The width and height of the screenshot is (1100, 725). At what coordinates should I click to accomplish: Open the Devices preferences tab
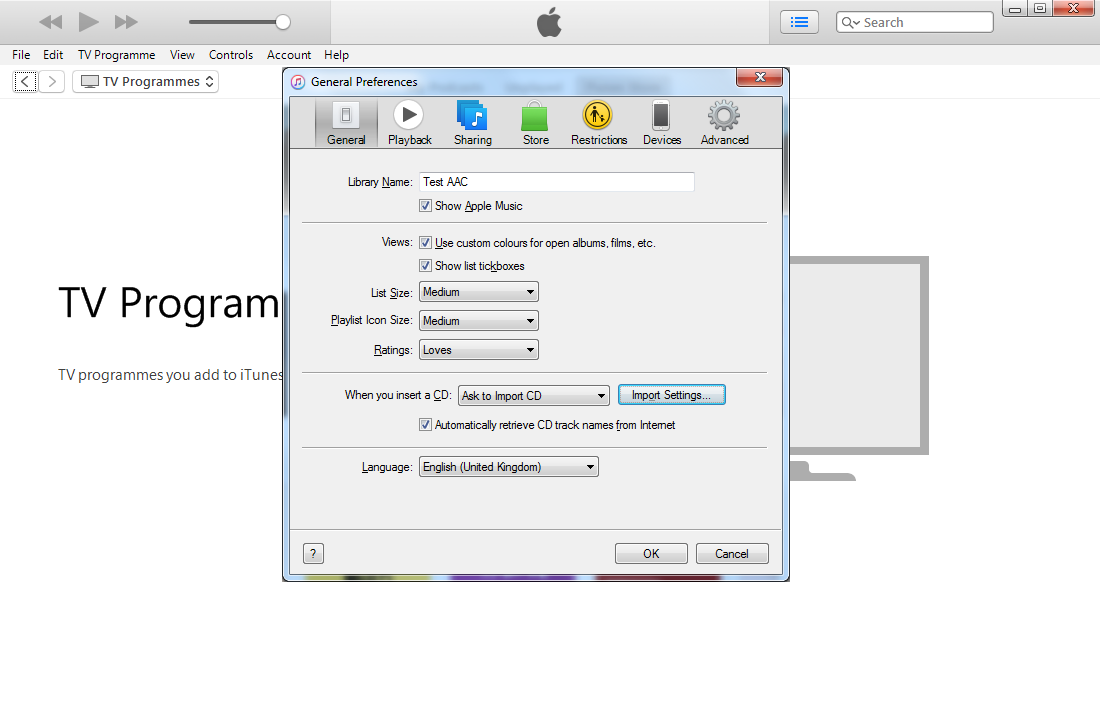coord(662,123)
